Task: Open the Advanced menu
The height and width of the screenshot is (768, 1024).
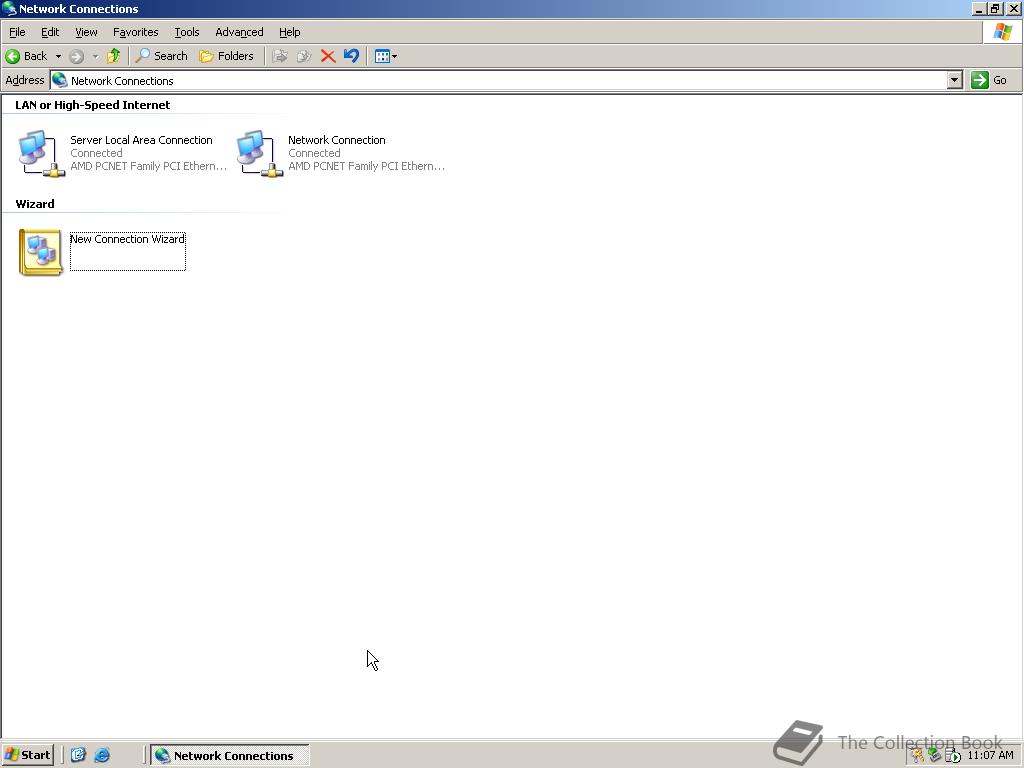Action: click(x=239, y=32)
